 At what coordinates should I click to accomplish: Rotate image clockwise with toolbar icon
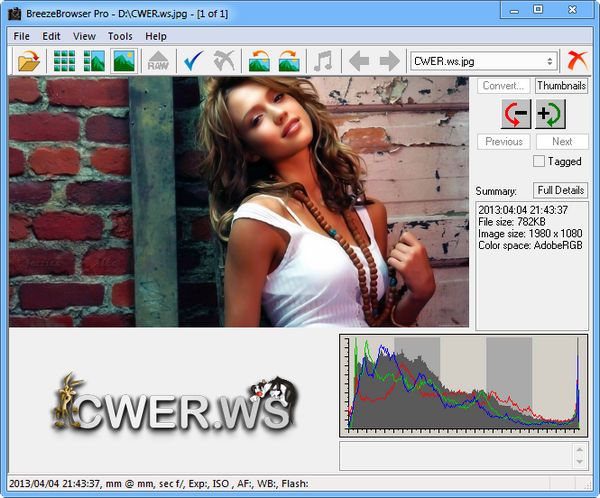click(289, 61)
